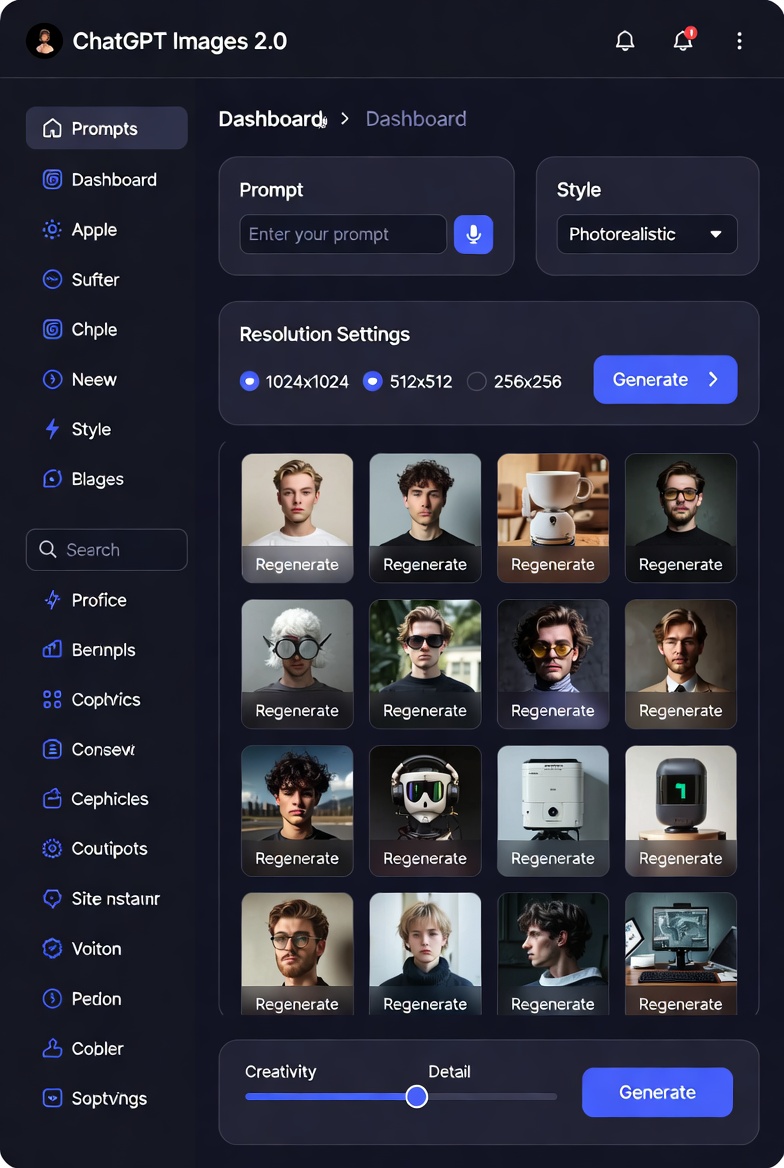Click the Detail label

click(x=449, y=1071)
